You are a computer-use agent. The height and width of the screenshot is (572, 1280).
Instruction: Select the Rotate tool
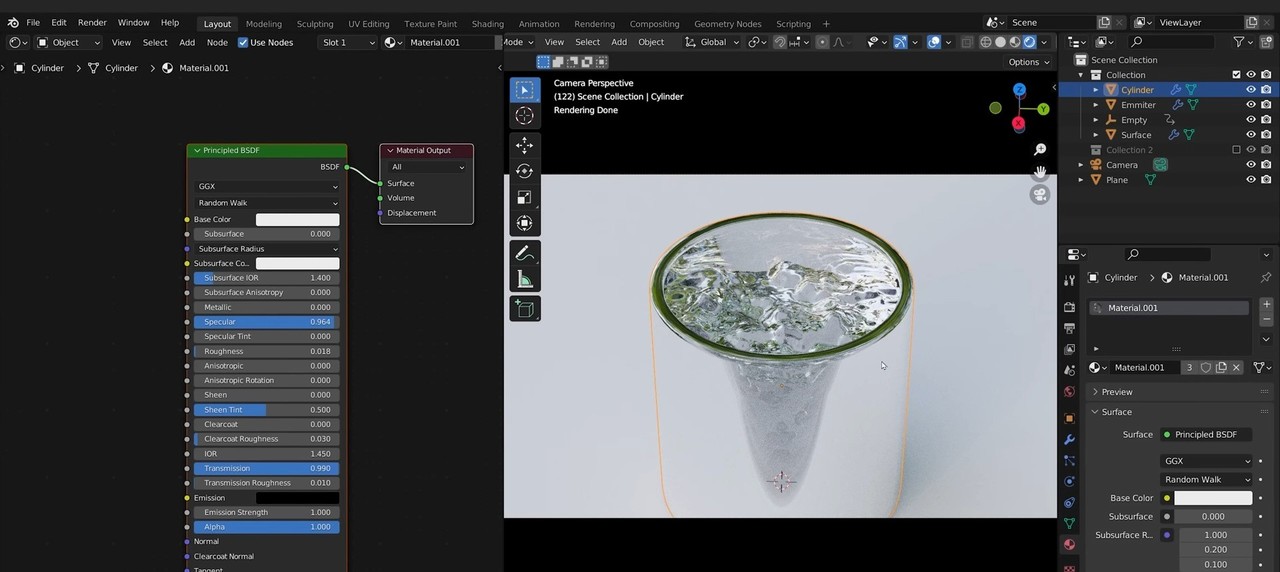coord(524,171)
